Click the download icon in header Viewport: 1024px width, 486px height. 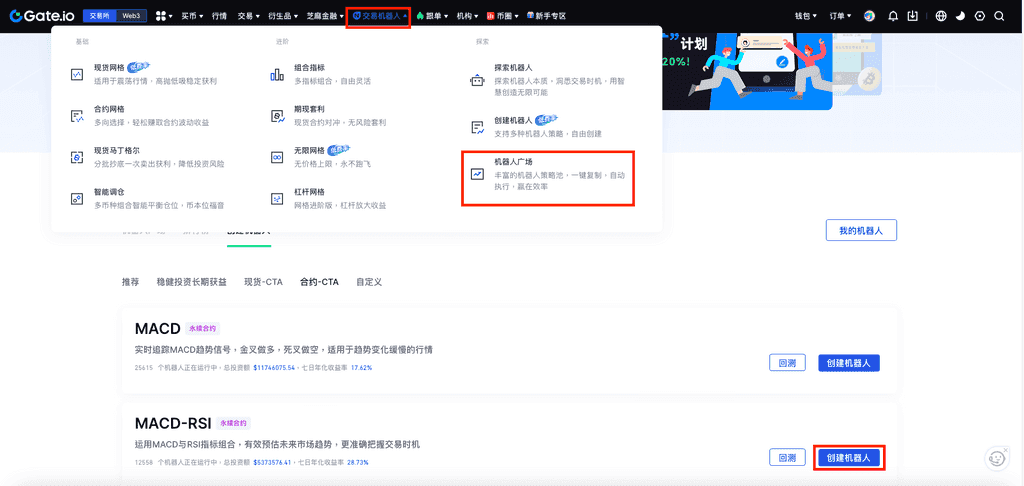pos(913,16)
